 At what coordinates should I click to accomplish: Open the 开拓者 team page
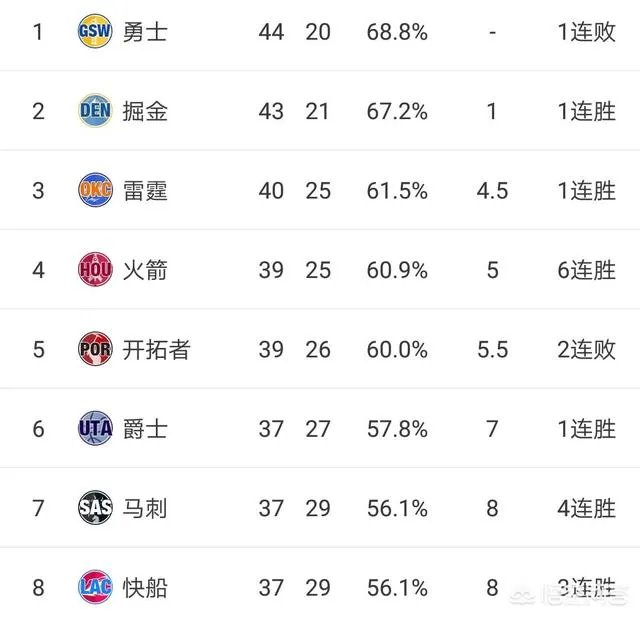[x=157, y=349]
